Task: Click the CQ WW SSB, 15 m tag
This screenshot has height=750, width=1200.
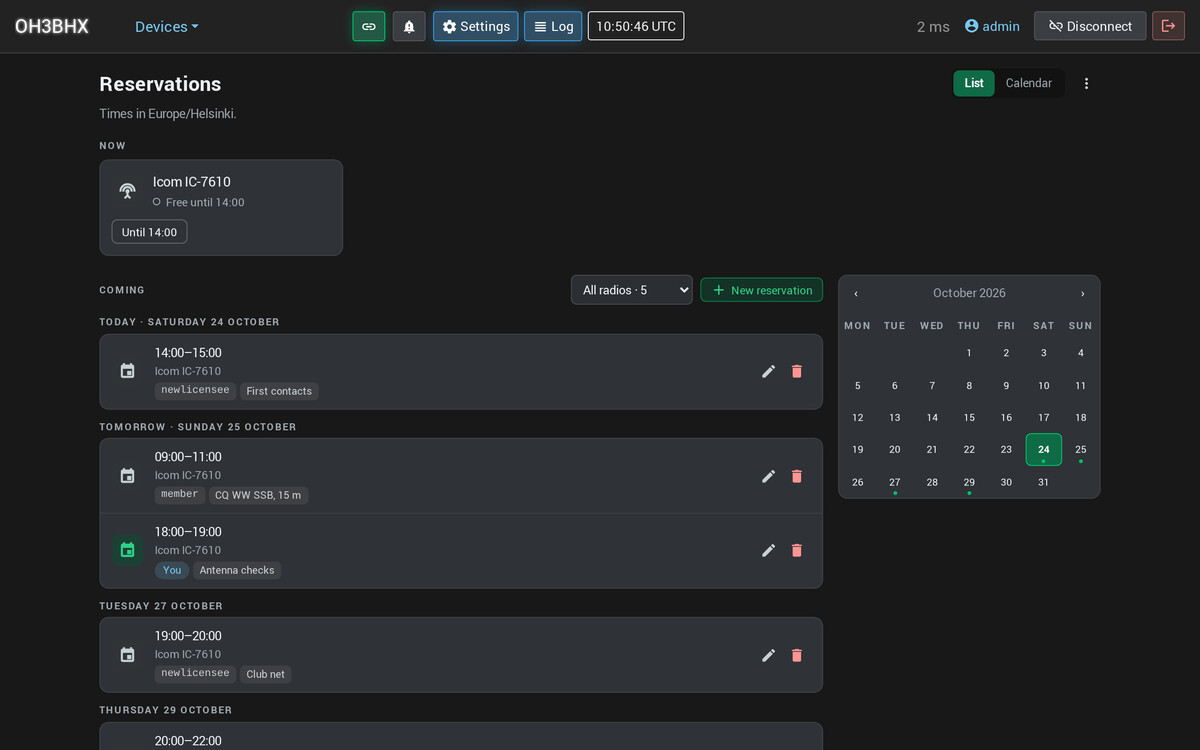Action: [258, 495]
